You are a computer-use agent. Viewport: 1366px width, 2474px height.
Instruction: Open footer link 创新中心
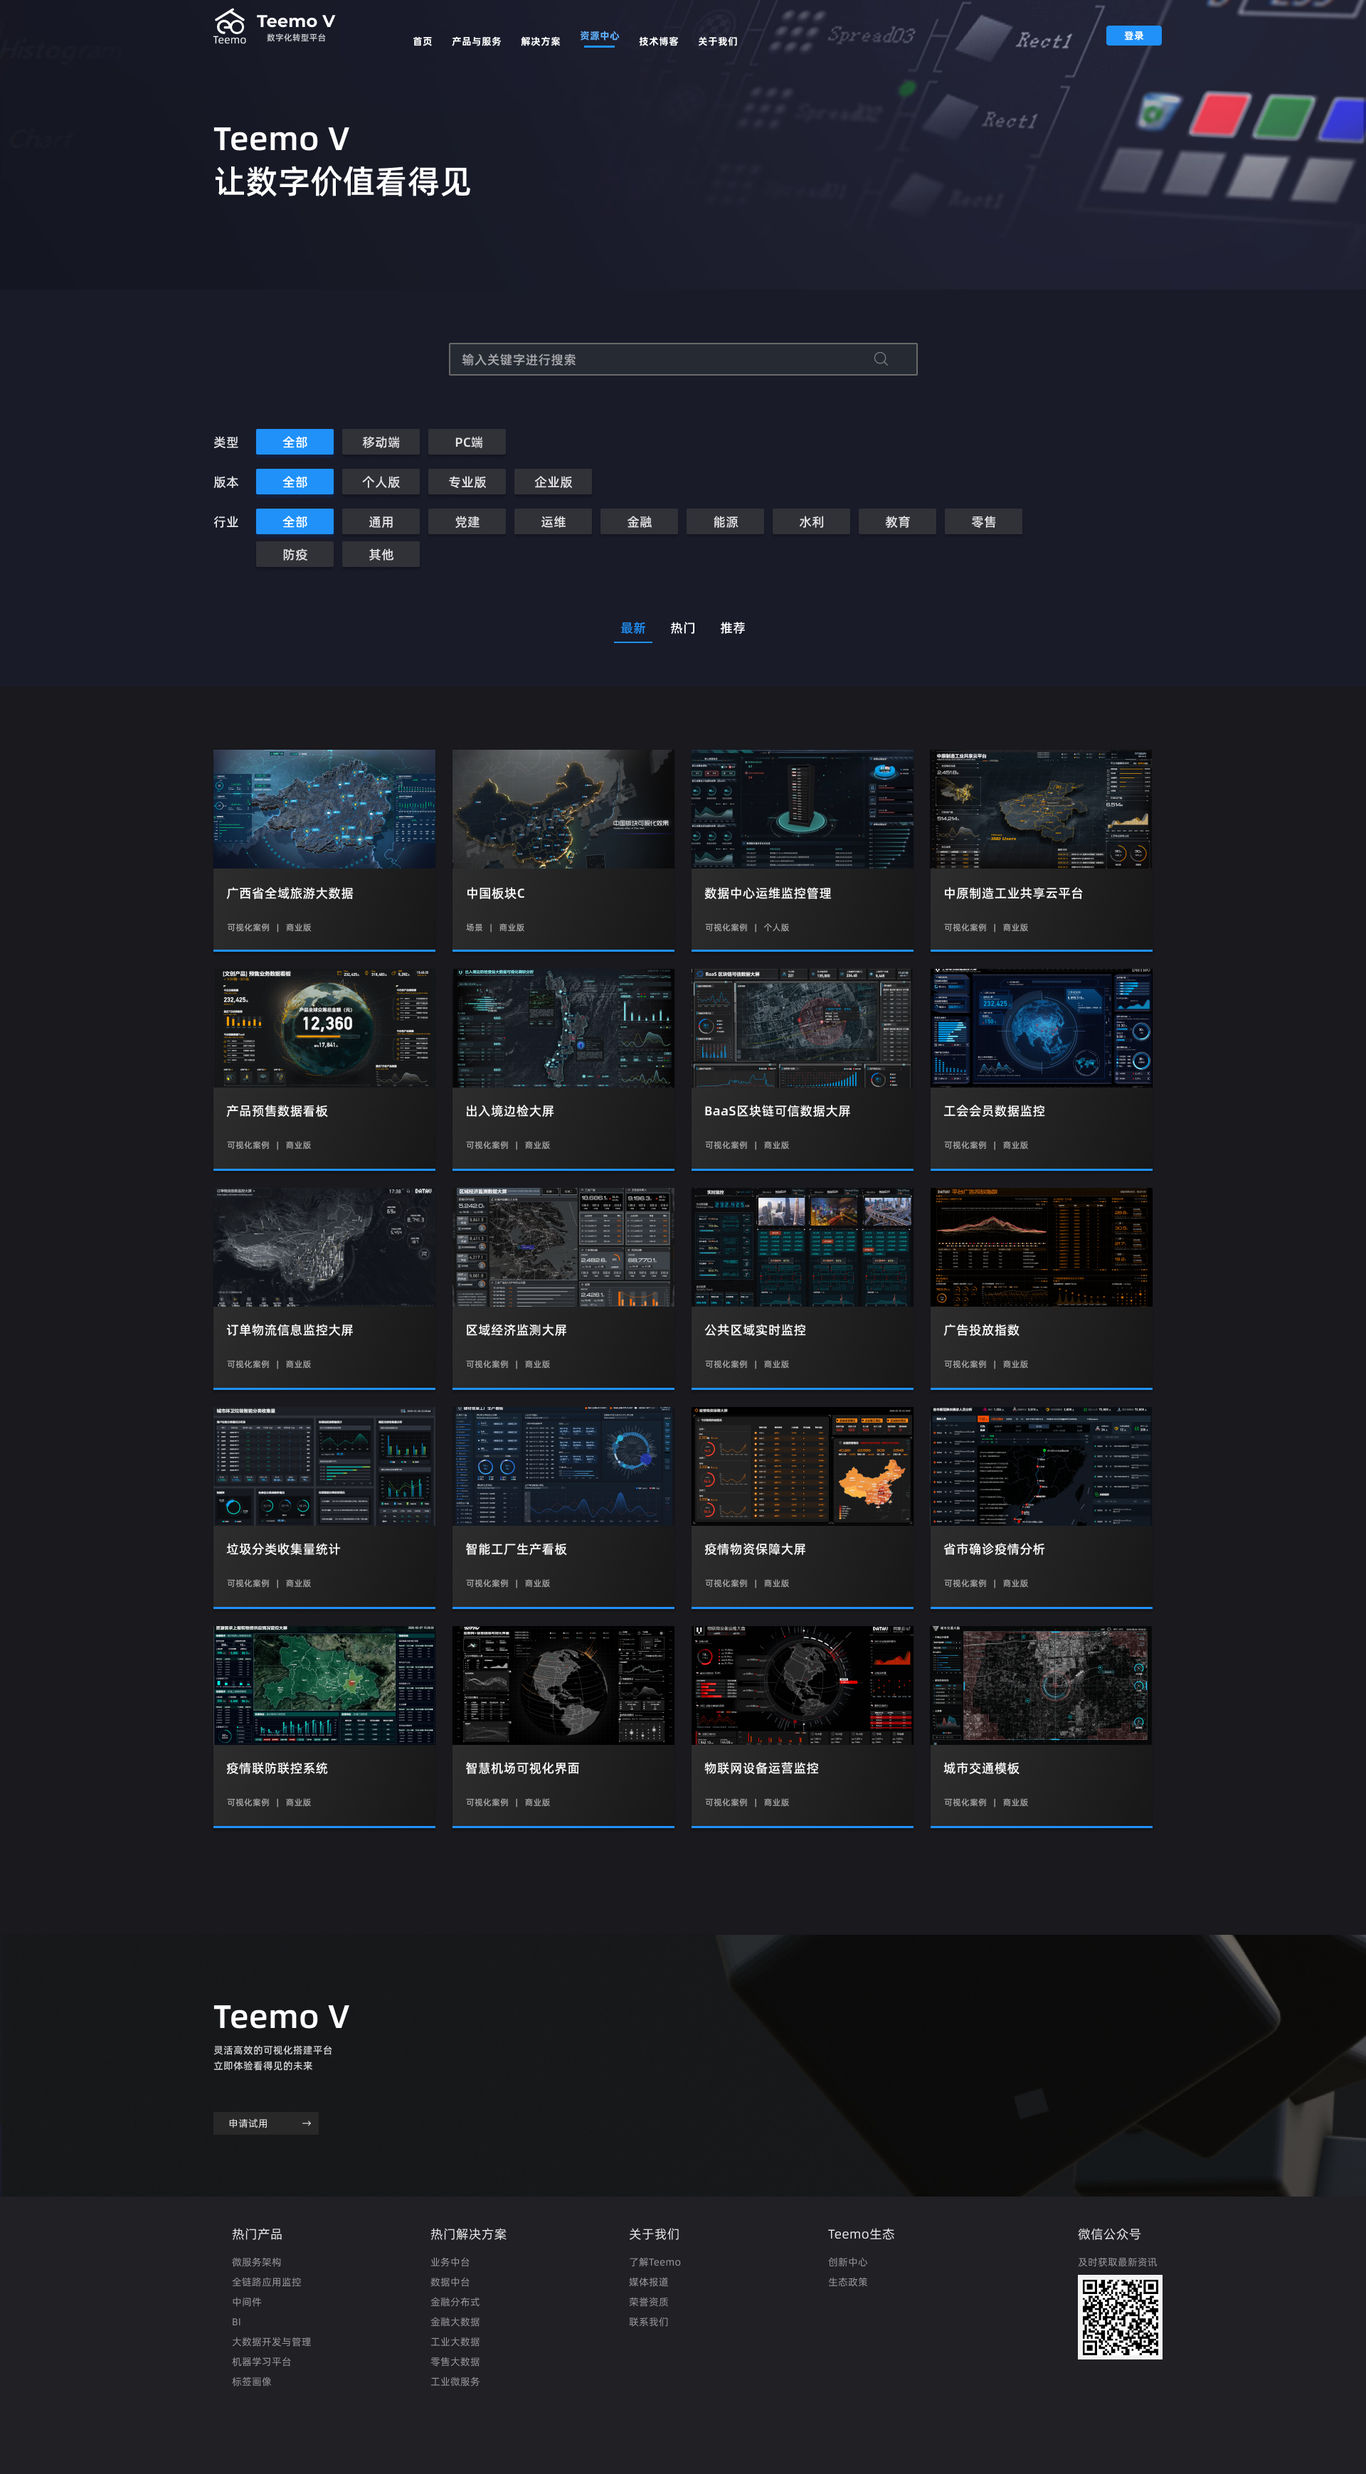click(x=848, y=2262)
